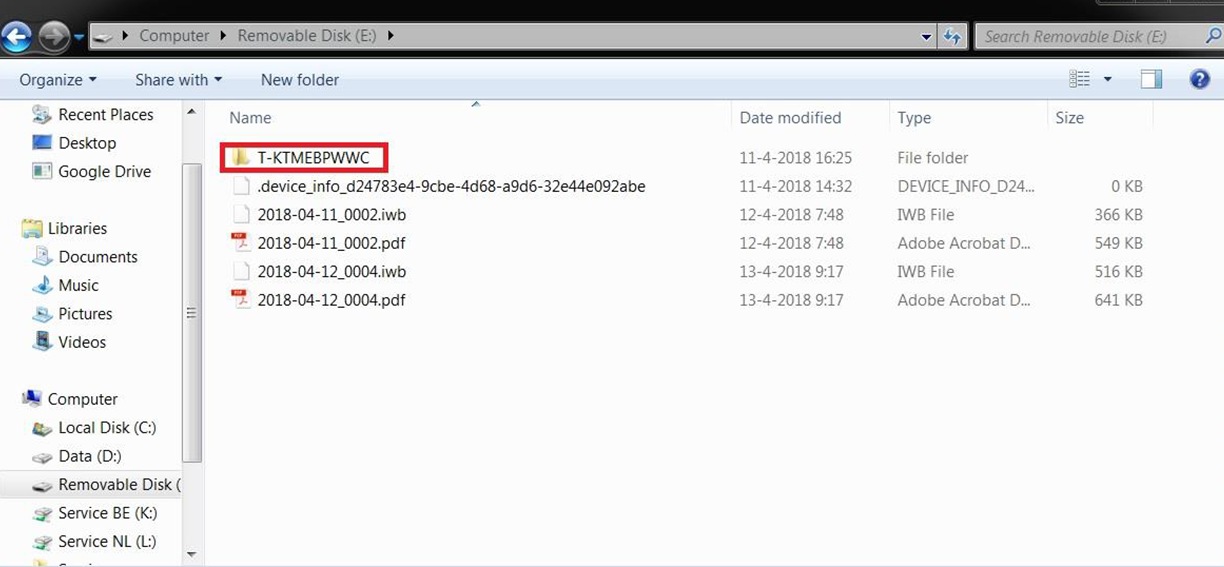Screen dimensions: 1224x567
Task: Select the .device_info_d24783e4 file icon
Action: (x=240, y=186)
